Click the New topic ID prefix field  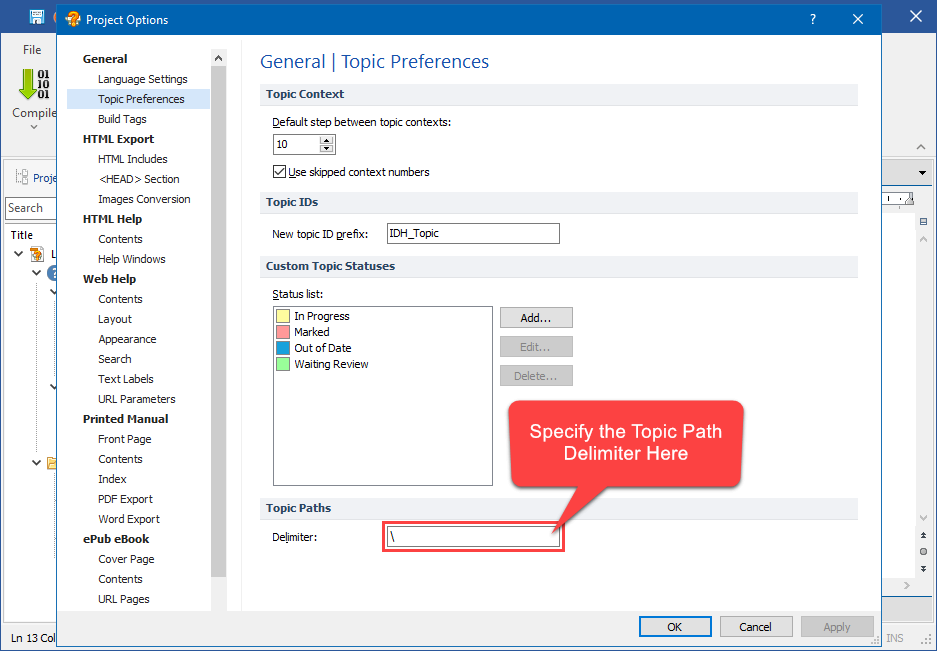pyautogui.click(x=473, y=233)
